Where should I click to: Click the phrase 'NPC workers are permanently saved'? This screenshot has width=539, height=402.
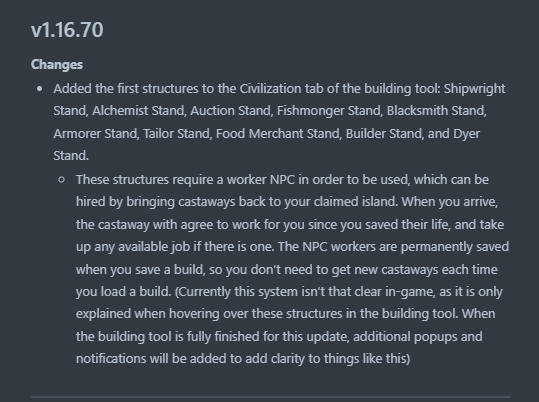tap(406, 247)
